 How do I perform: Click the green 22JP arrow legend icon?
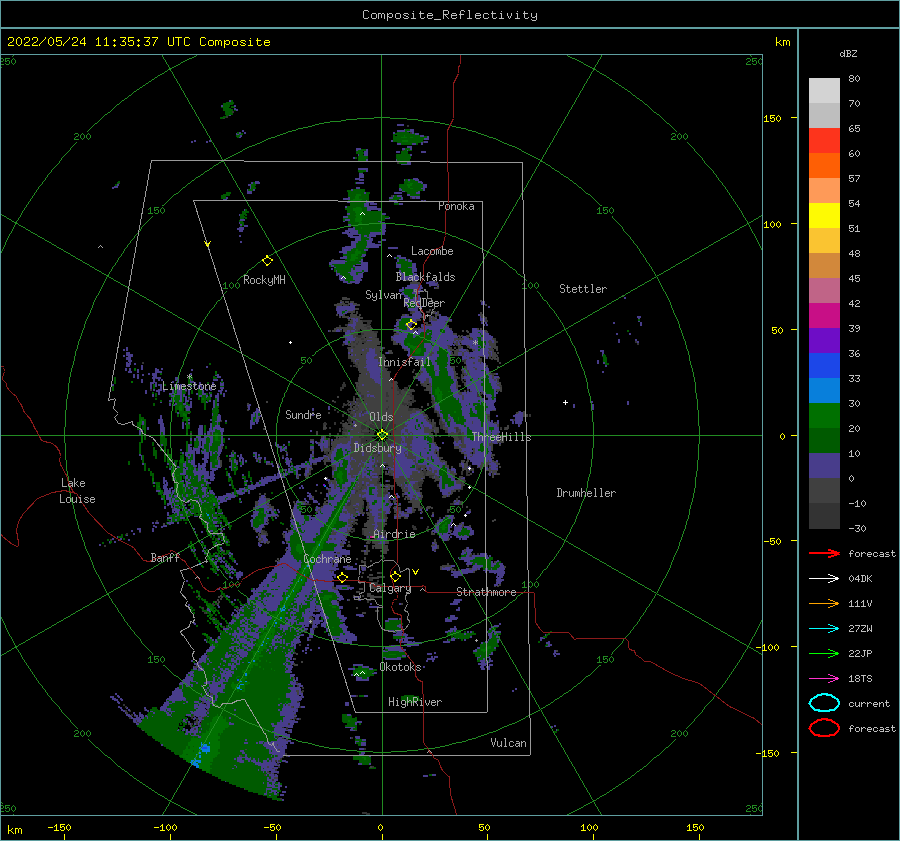(x=824, y=653)
